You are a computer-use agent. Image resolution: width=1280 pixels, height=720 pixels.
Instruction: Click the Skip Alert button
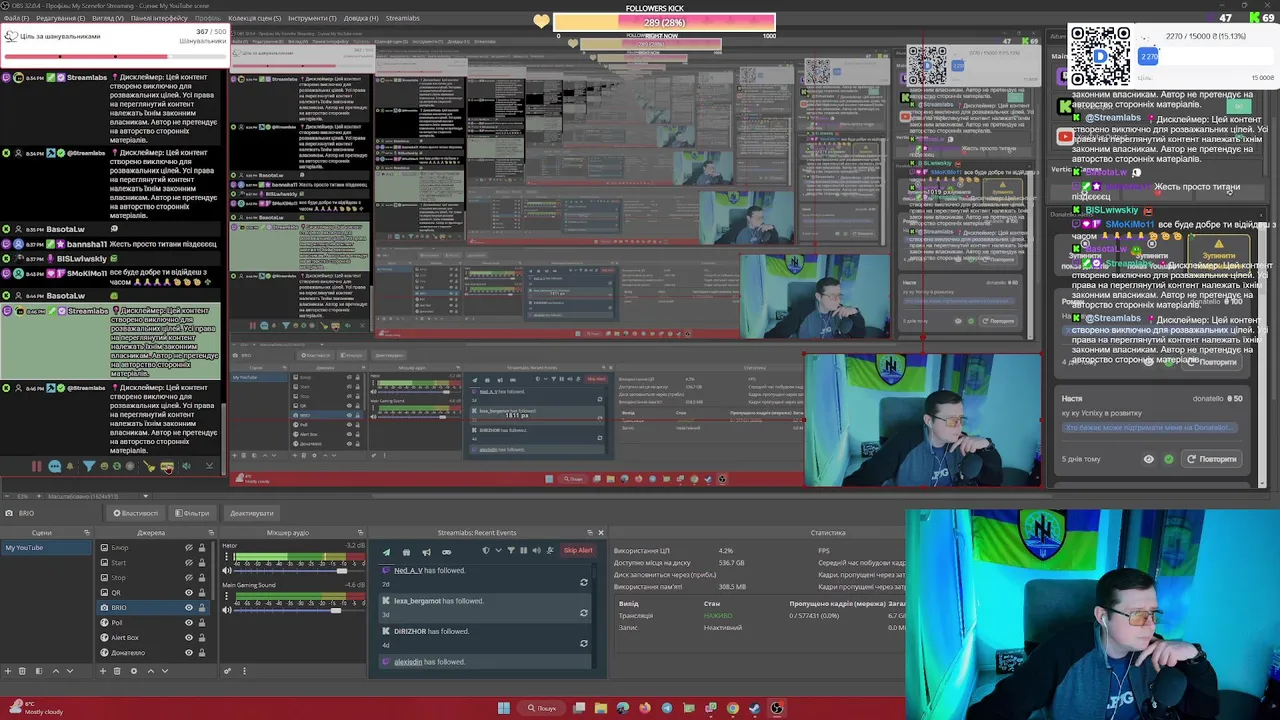point(578,550)
